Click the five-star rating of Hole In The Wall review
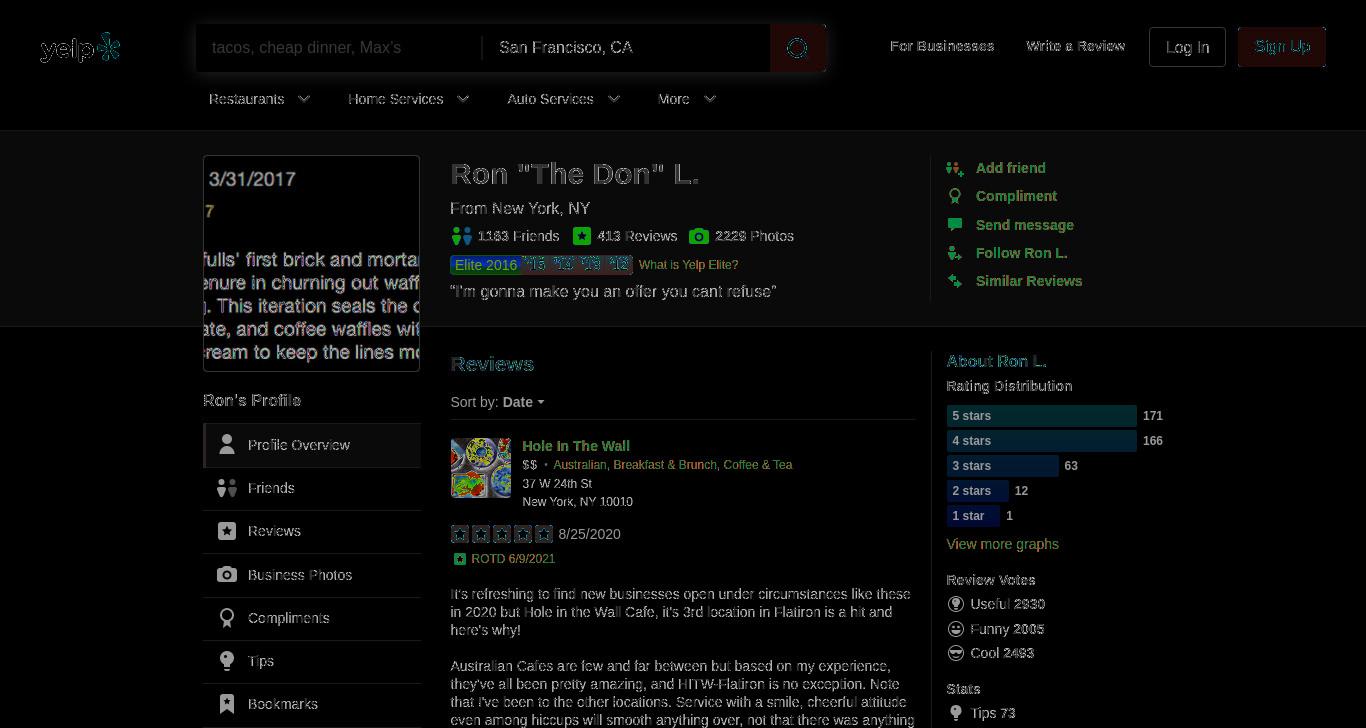 (x=502, y=534)
